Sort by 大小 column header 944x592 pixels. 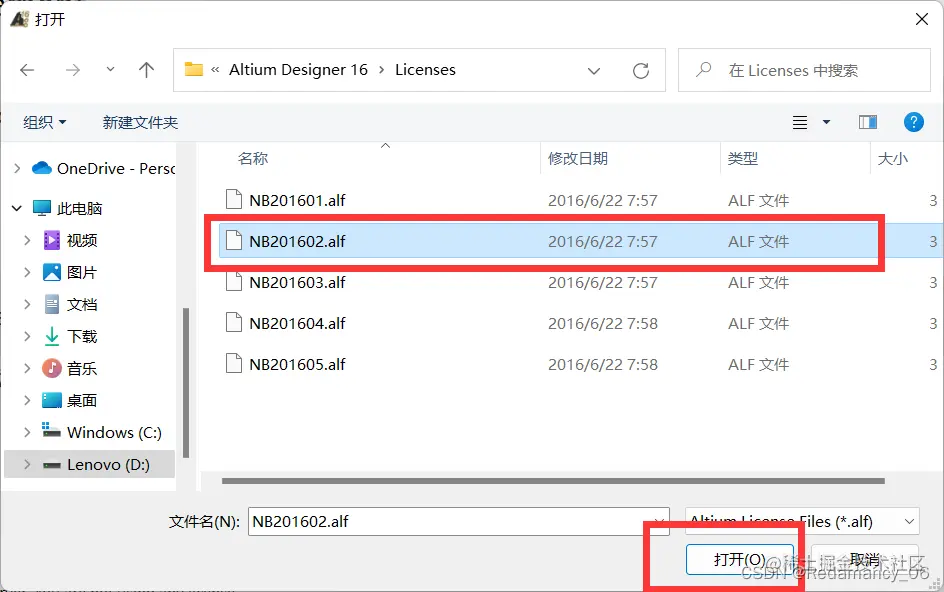click(893, 158)
